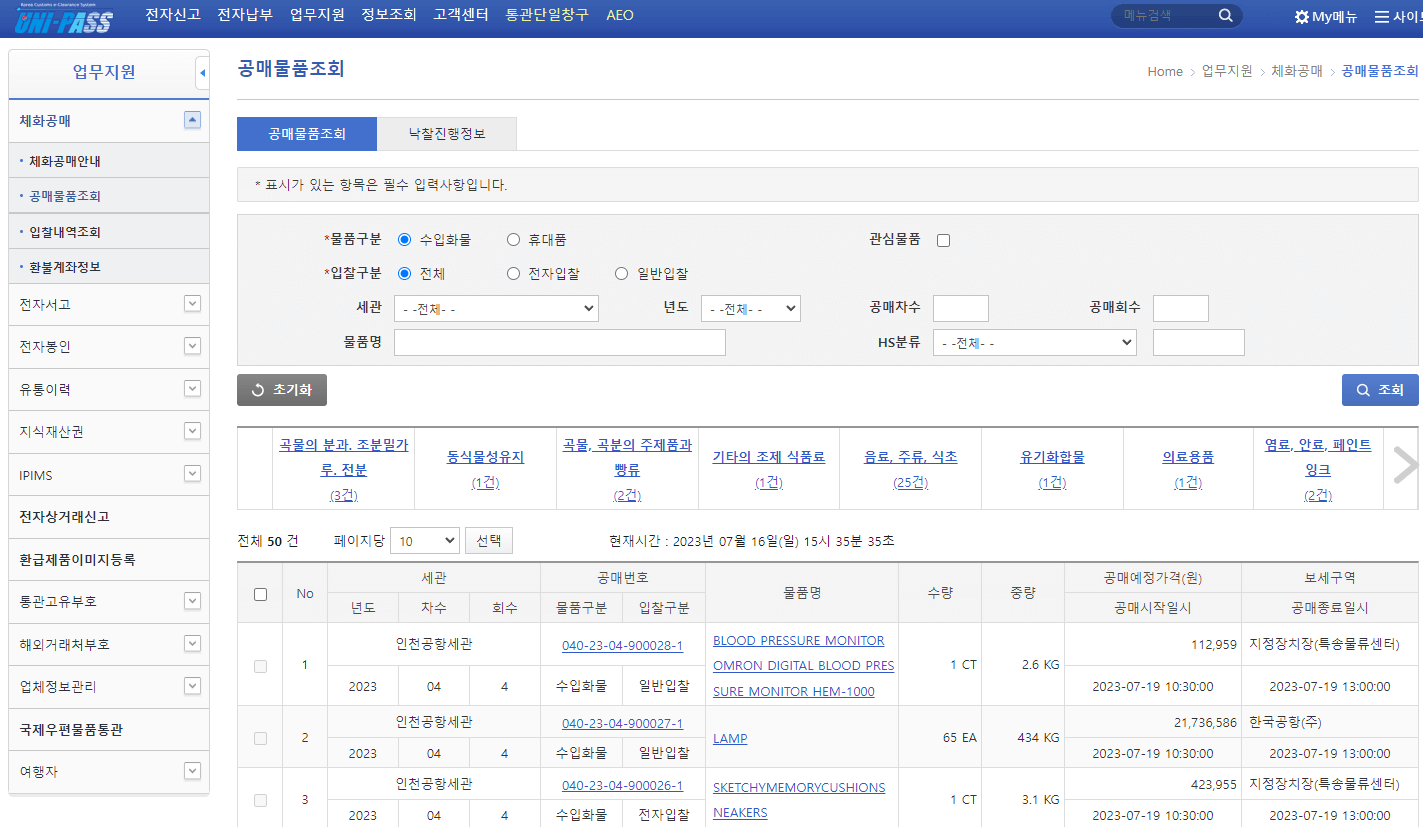
Task: Collapse the 체화공매 section
Action: click(193, 120)
